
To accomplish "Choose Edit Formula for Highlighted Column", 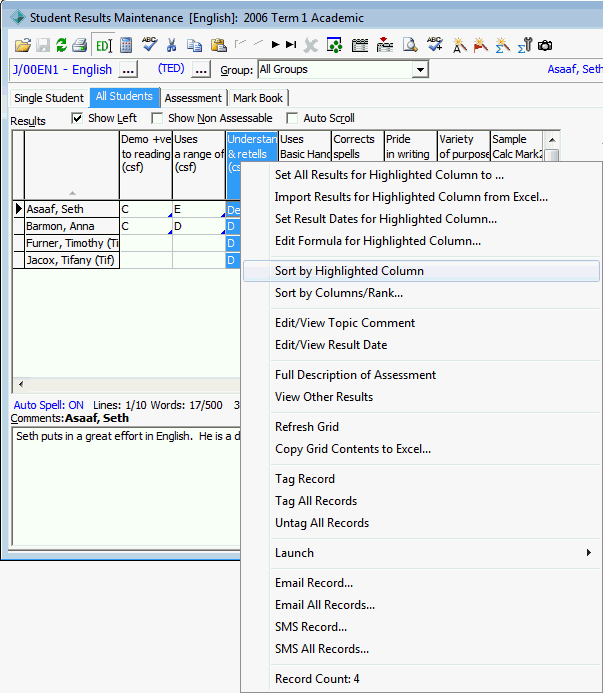I will pyautogui.click(x=422, y=241).
